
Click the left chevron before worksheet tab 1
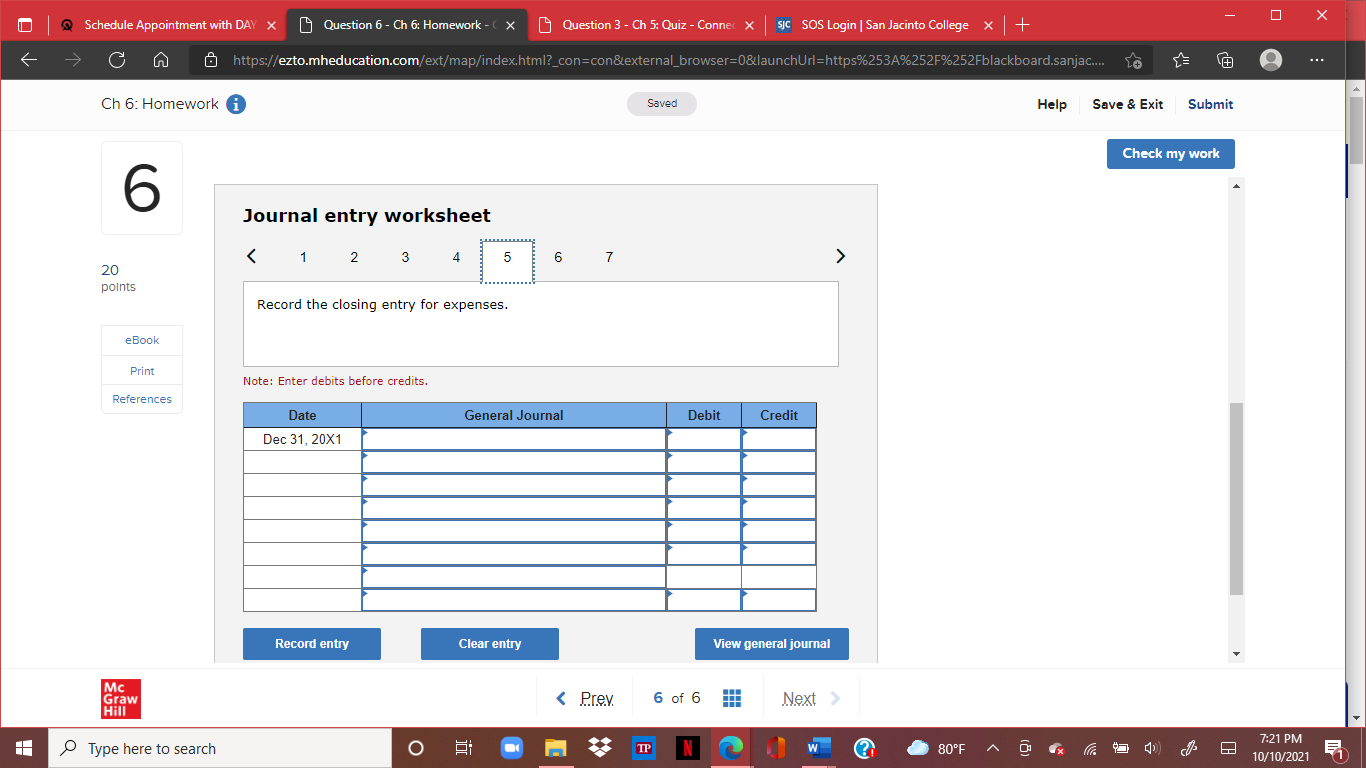pos(251,256)
